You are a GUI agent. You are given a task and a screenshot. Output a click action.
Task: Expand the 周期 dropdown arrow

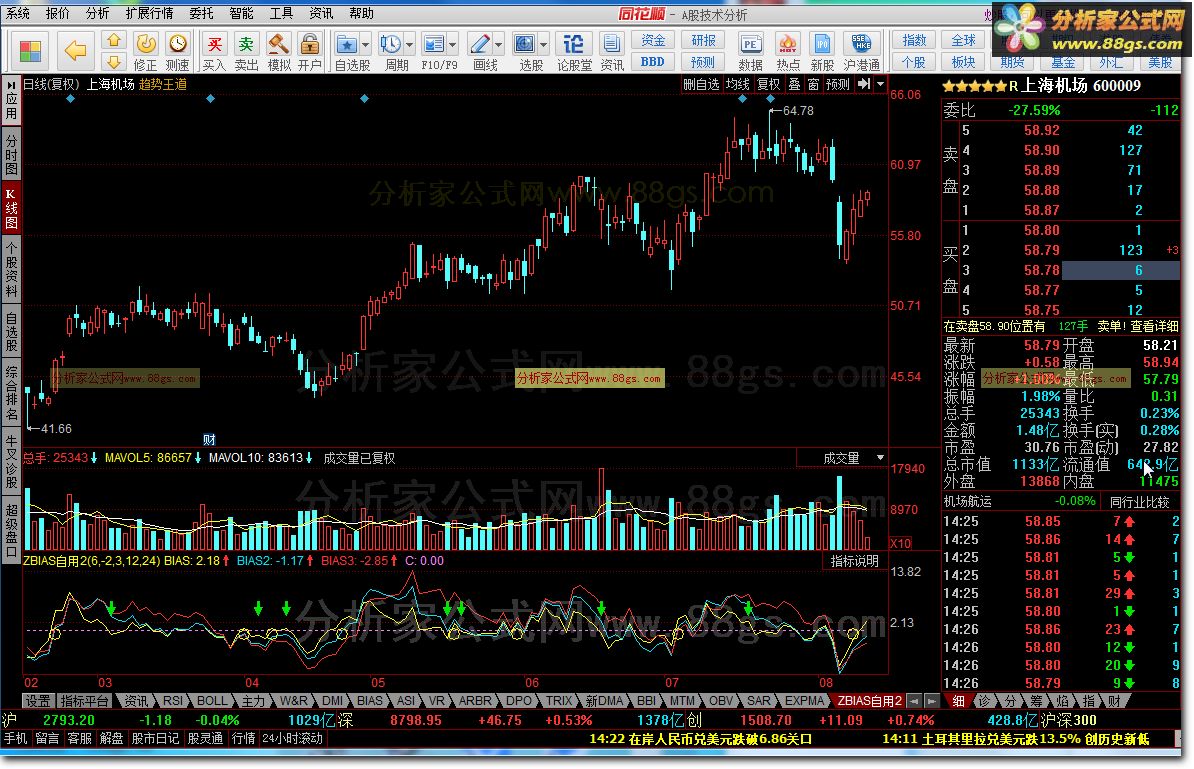coord(410,44)
